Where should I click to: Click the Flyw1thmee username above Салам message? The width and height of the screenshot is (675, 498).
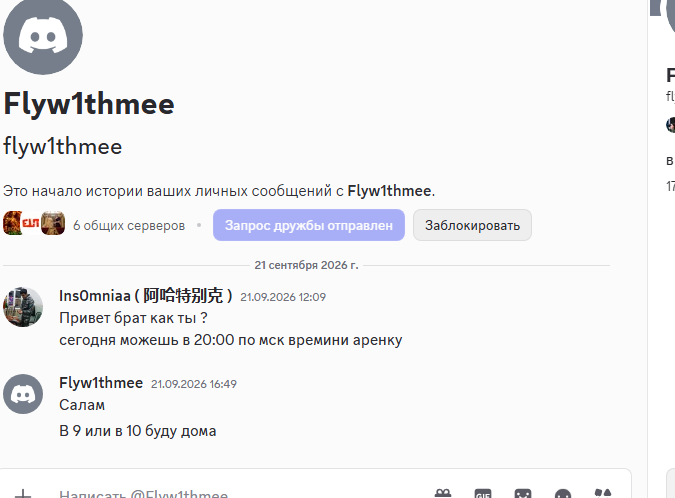pos(101,383)
